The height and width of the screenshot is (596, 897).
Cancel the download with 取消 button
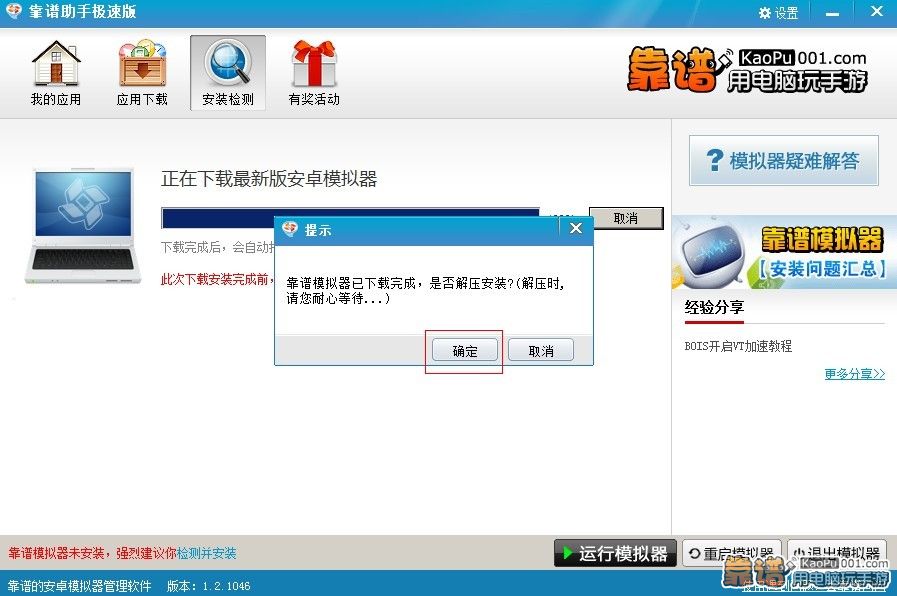[626, 218]
